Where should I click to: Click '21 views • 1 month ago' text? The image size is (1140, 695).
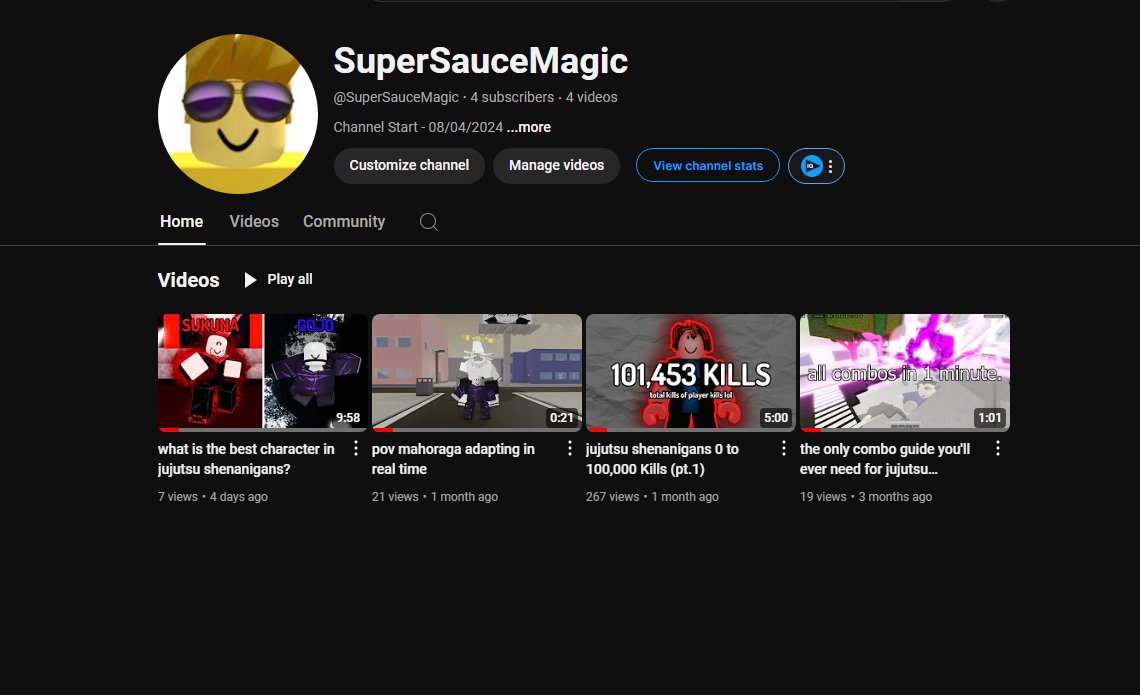coord(435,497)
